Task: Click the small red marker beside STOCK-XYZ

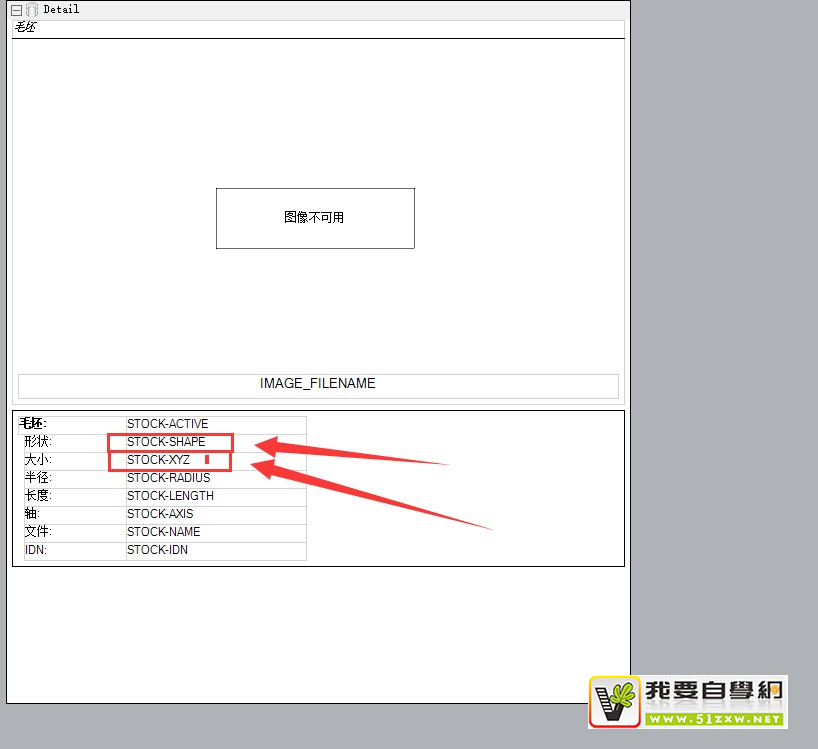Action: 207,460
